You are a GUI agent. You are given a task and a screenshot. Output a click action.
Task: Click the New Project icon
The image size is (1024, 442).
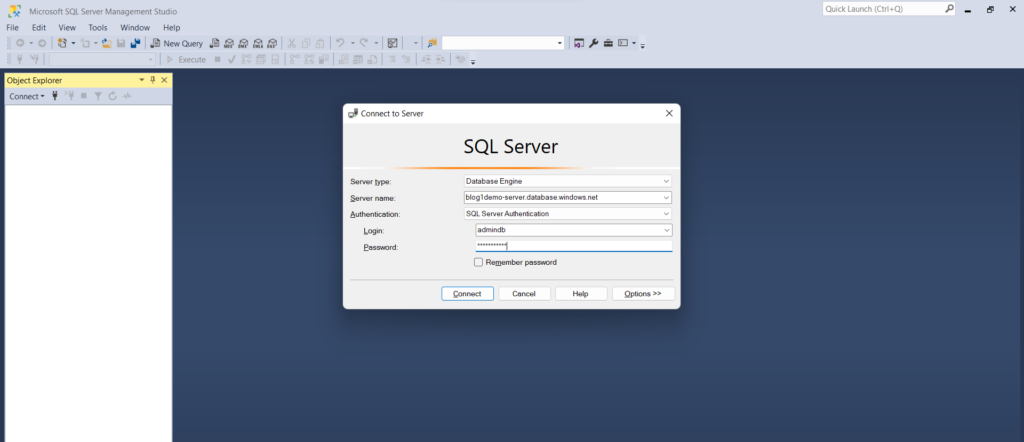pyautogui.click(x=62, y=44)
